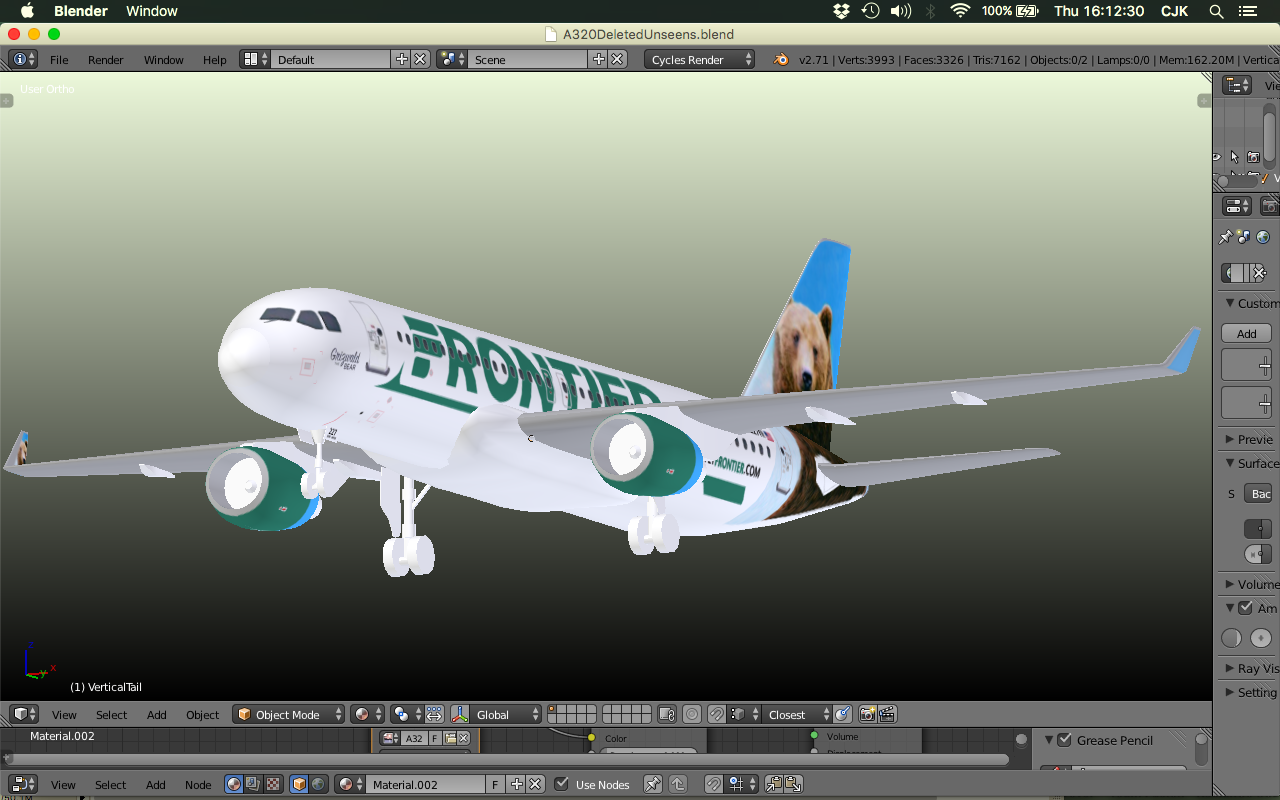
Task: Open the Object Mode dropdown
Action: click(x=289, y=714)
